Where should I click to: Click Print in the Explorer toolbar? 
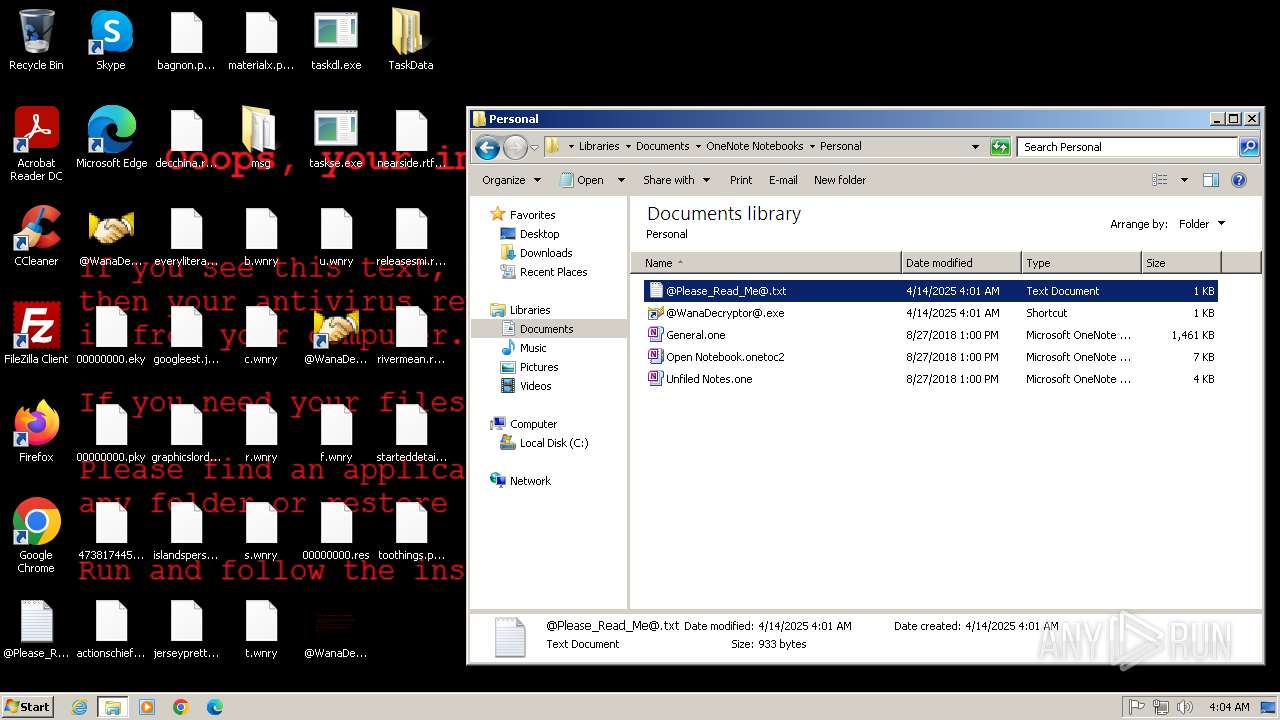point(741,180)
